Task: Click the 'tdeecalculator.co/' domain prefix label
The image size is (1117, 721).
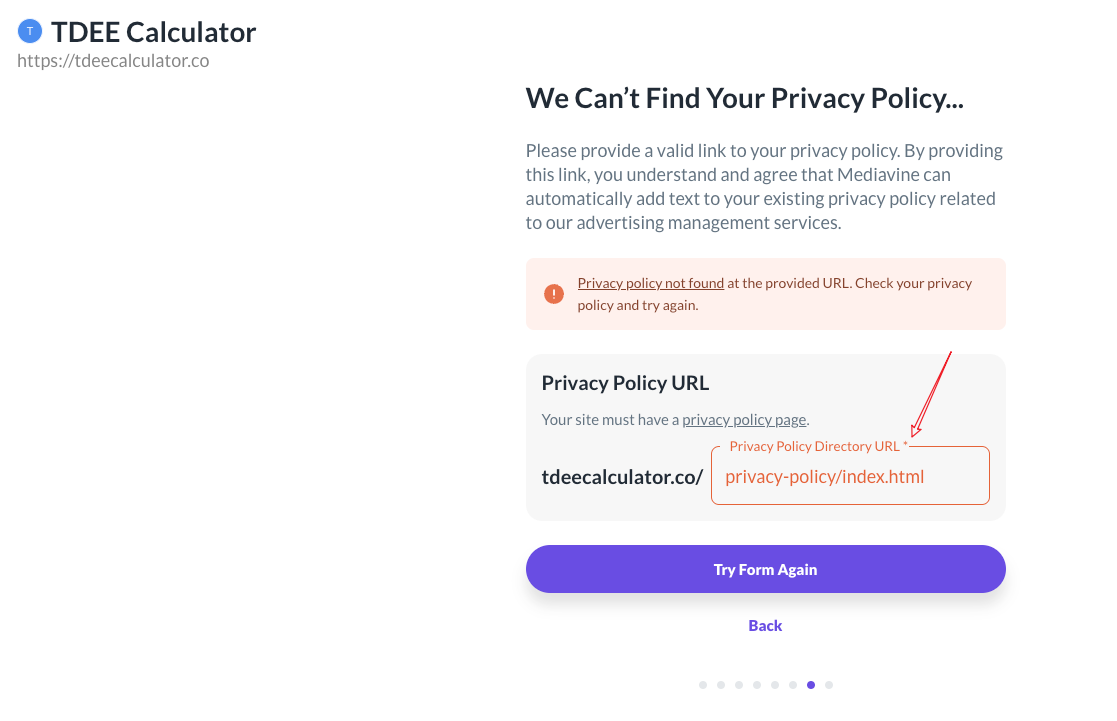Action: [x=622, y=477]
